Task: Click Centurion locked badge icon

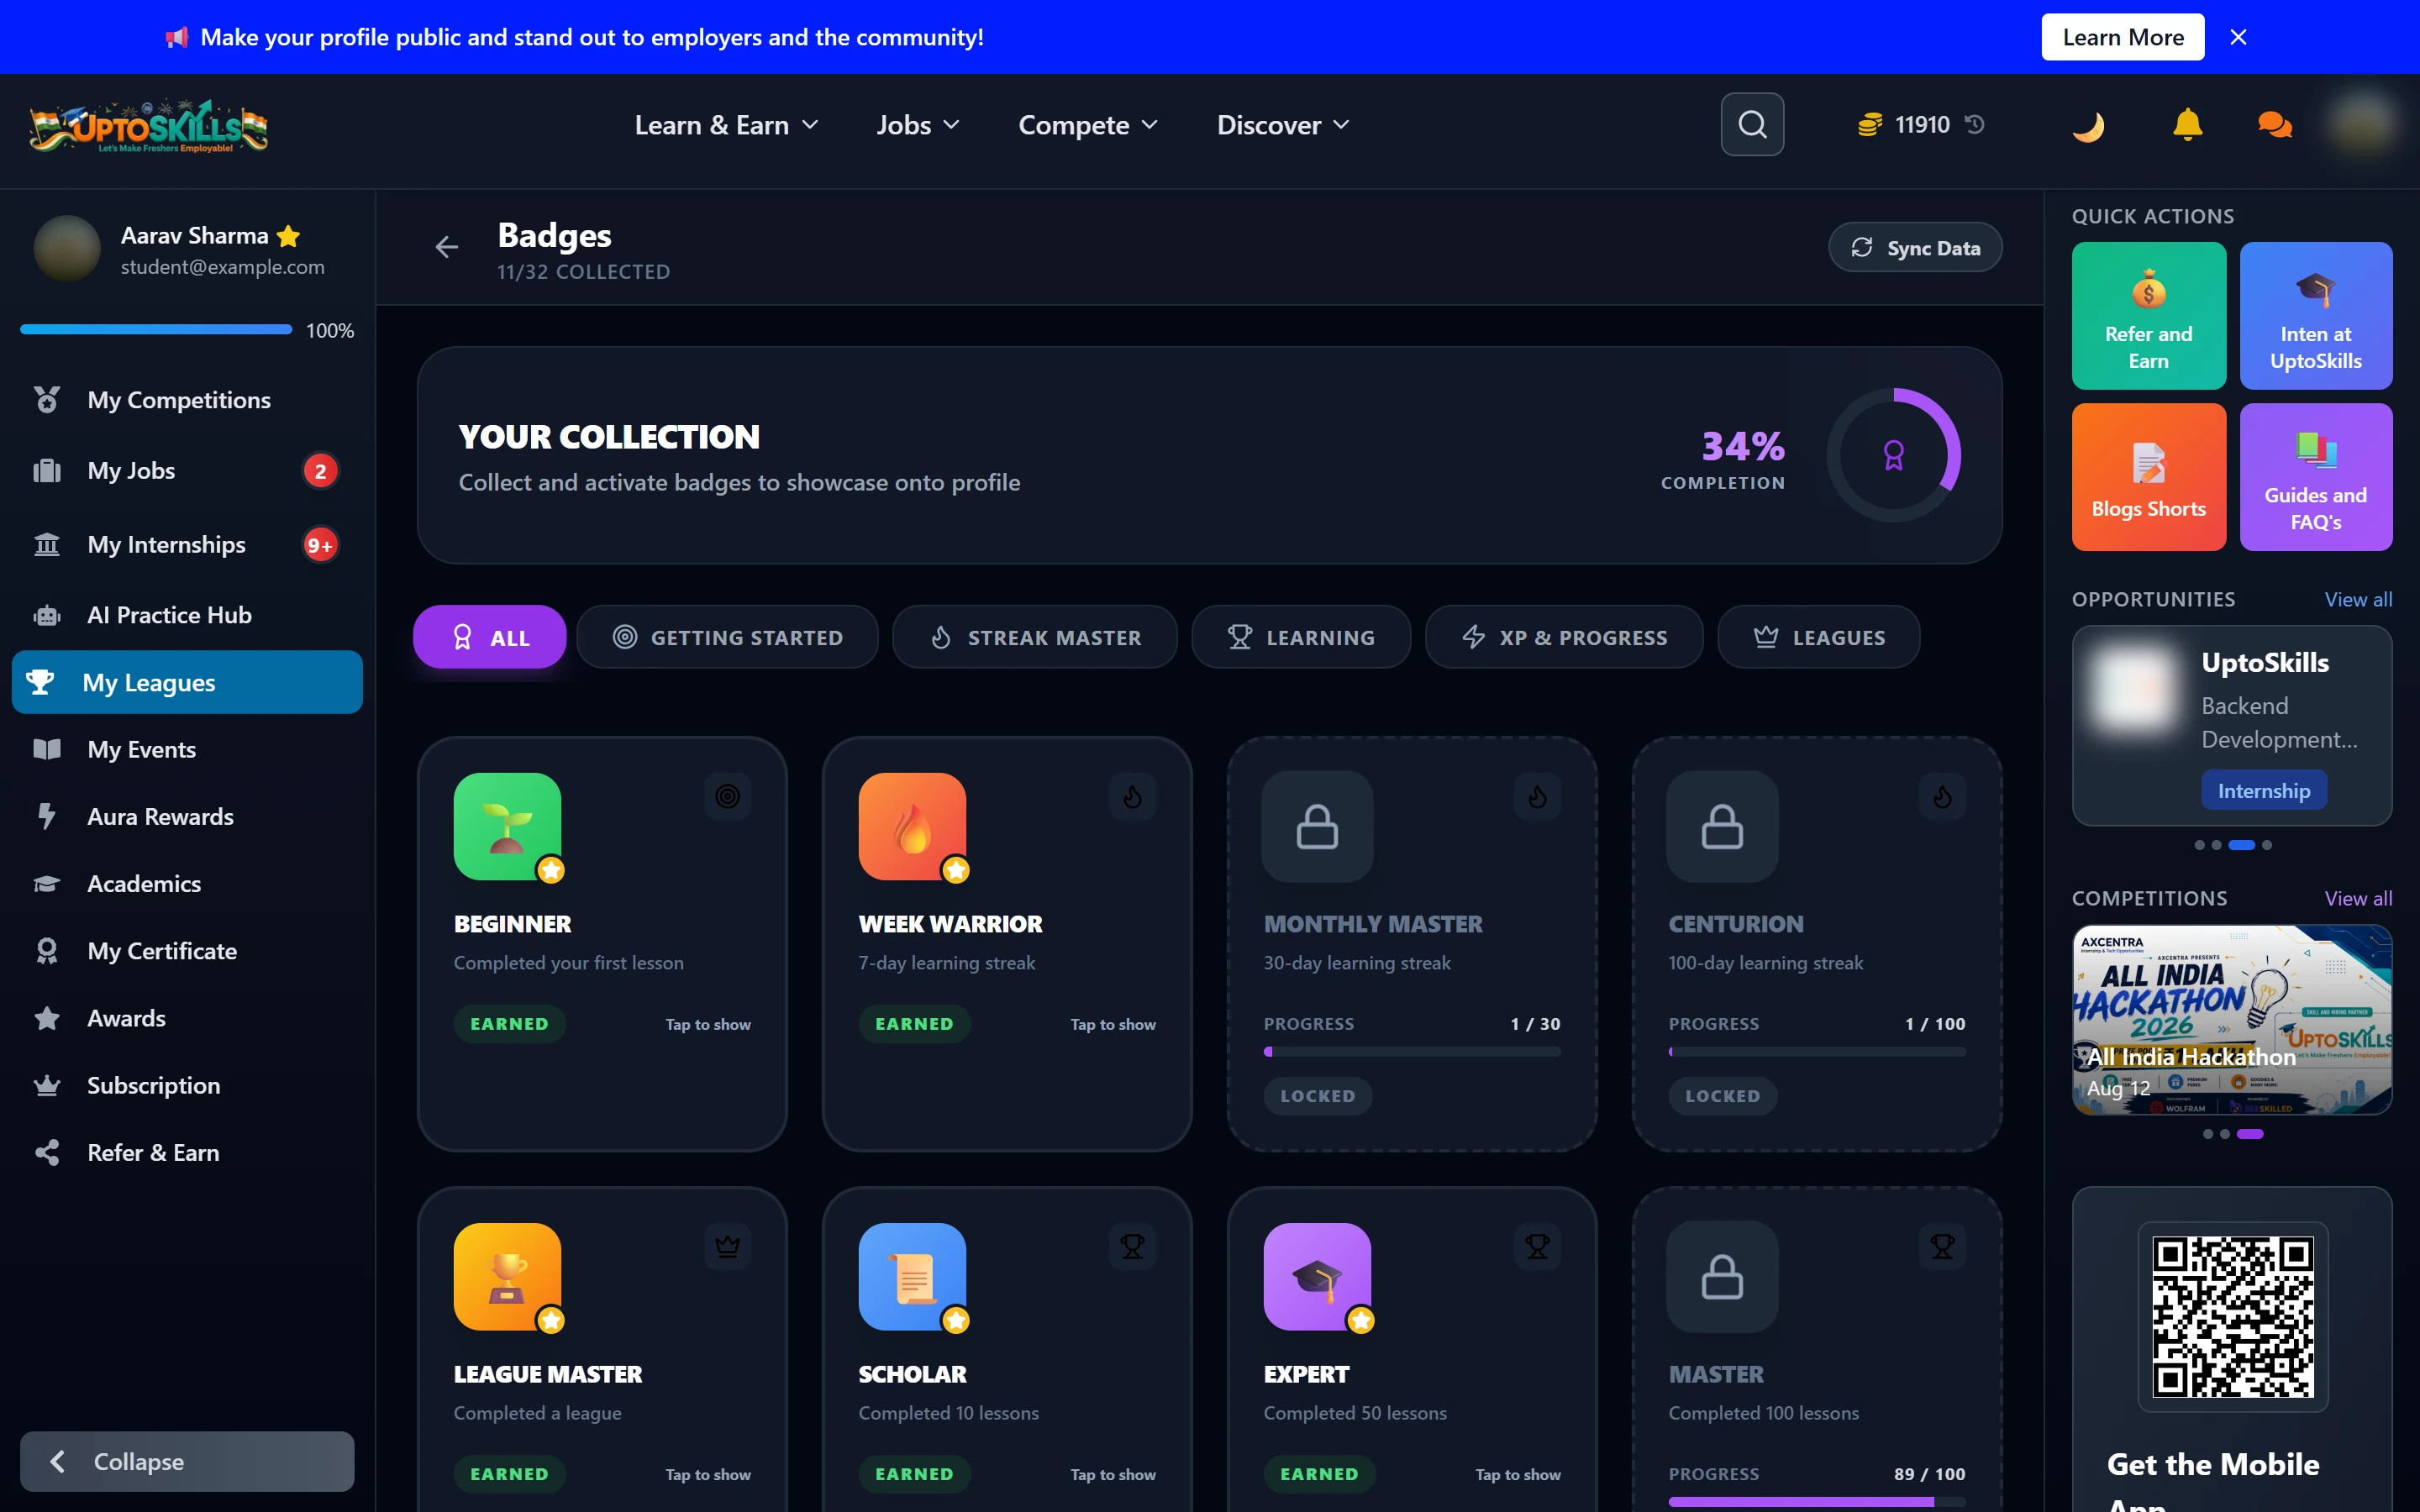Action: (x=1722, y=826)
